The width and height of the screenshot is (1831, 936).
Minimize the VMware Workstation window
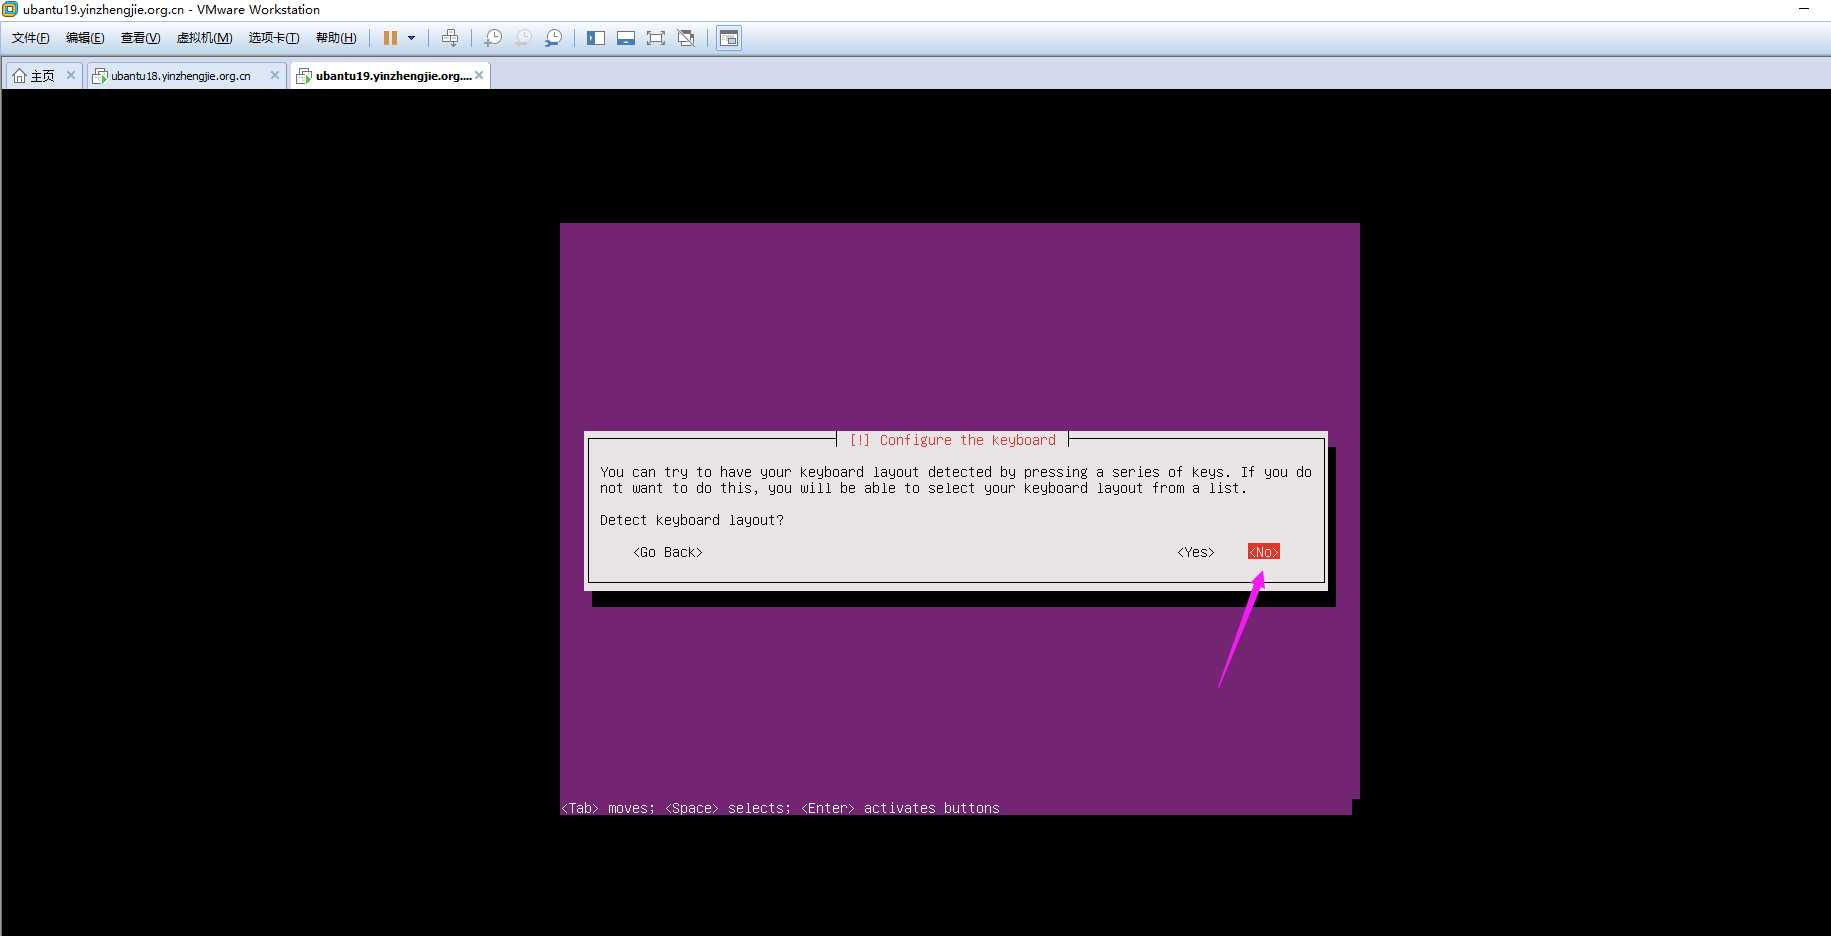click(1804, 9)
